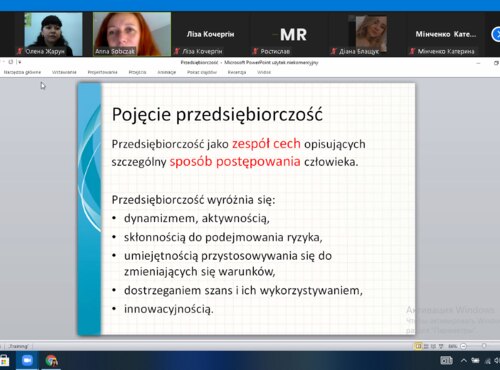Click the red text 'zespół cech'

coord(266,144)
